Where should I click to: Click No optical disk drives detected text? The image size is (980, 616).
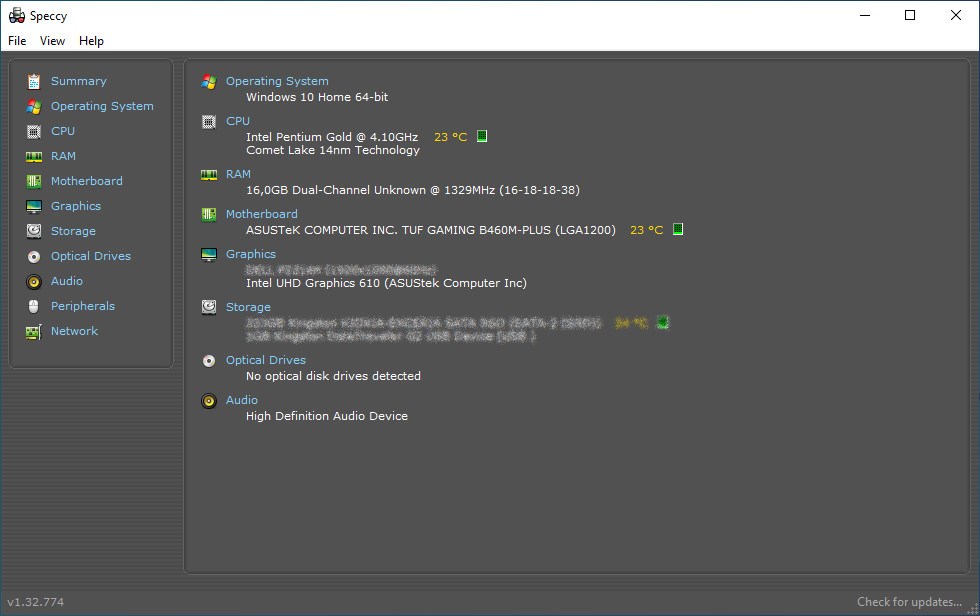333,376
